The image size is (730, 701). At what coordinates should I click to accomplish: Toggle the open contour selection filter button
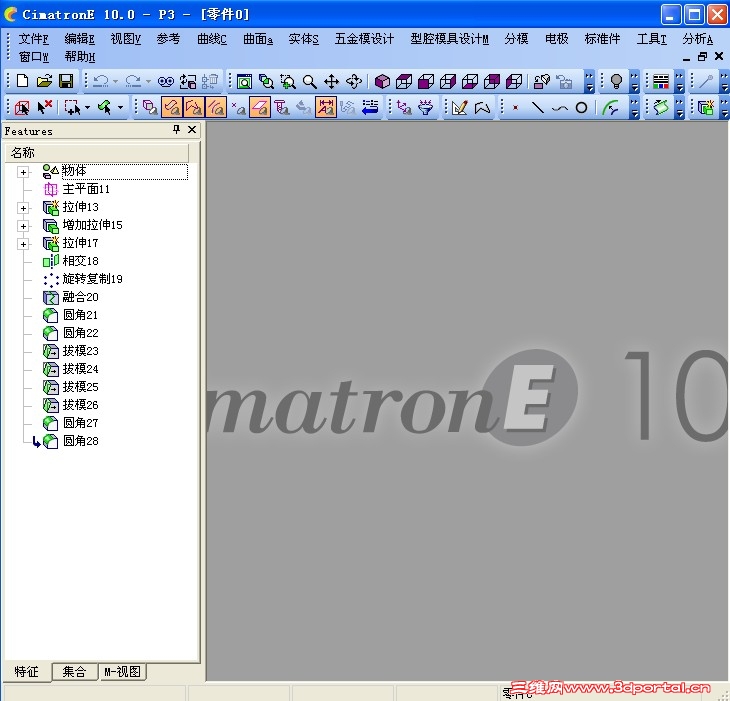pos(194,108)
